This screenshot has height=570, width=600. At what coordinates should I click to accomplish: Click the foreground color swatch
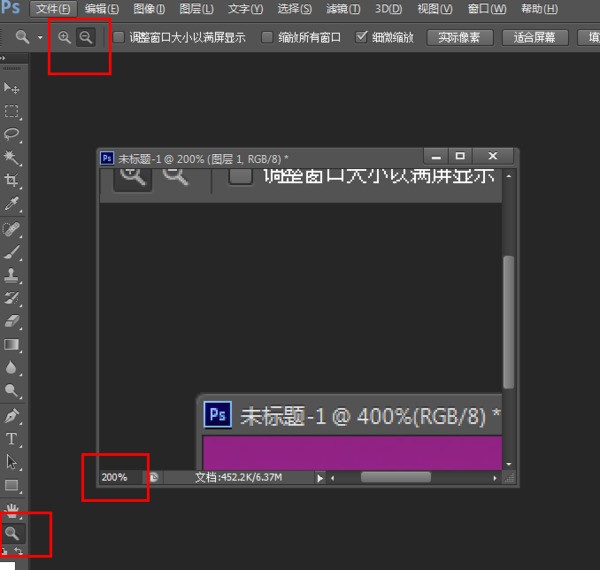point(7,566)
